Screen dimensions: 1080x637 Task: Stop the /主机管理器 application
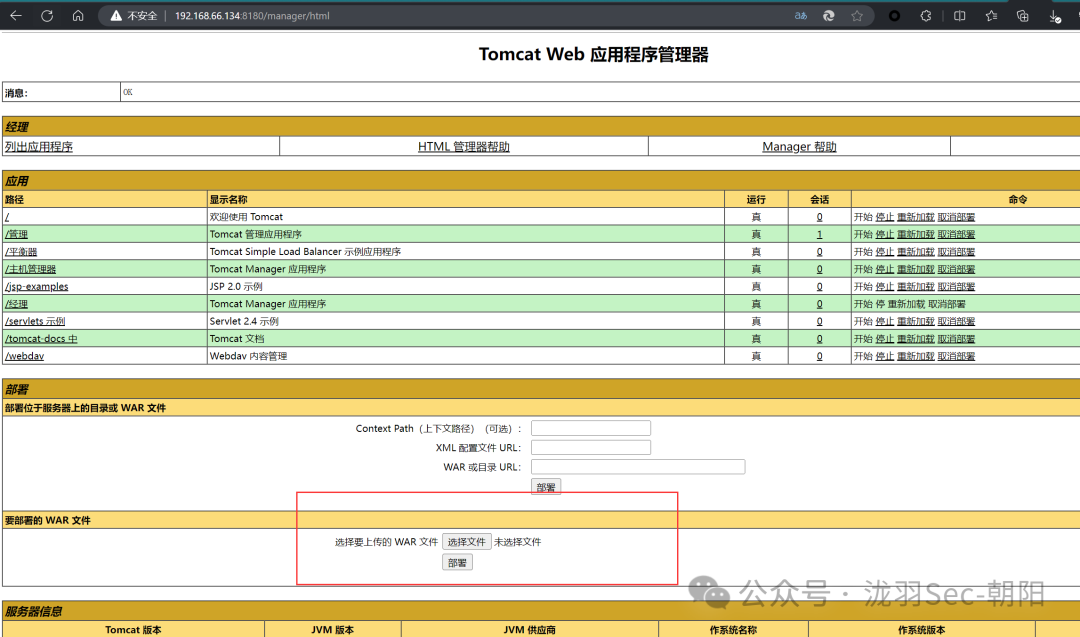tap(884, 269)
